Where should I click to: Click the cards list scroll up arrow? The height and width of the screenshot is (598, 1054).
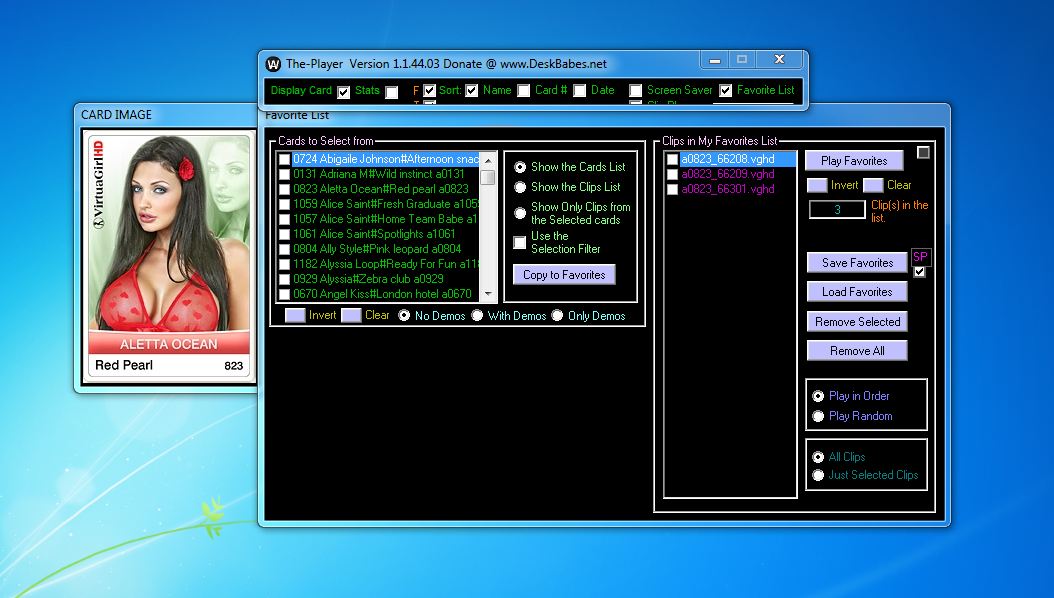489,160
